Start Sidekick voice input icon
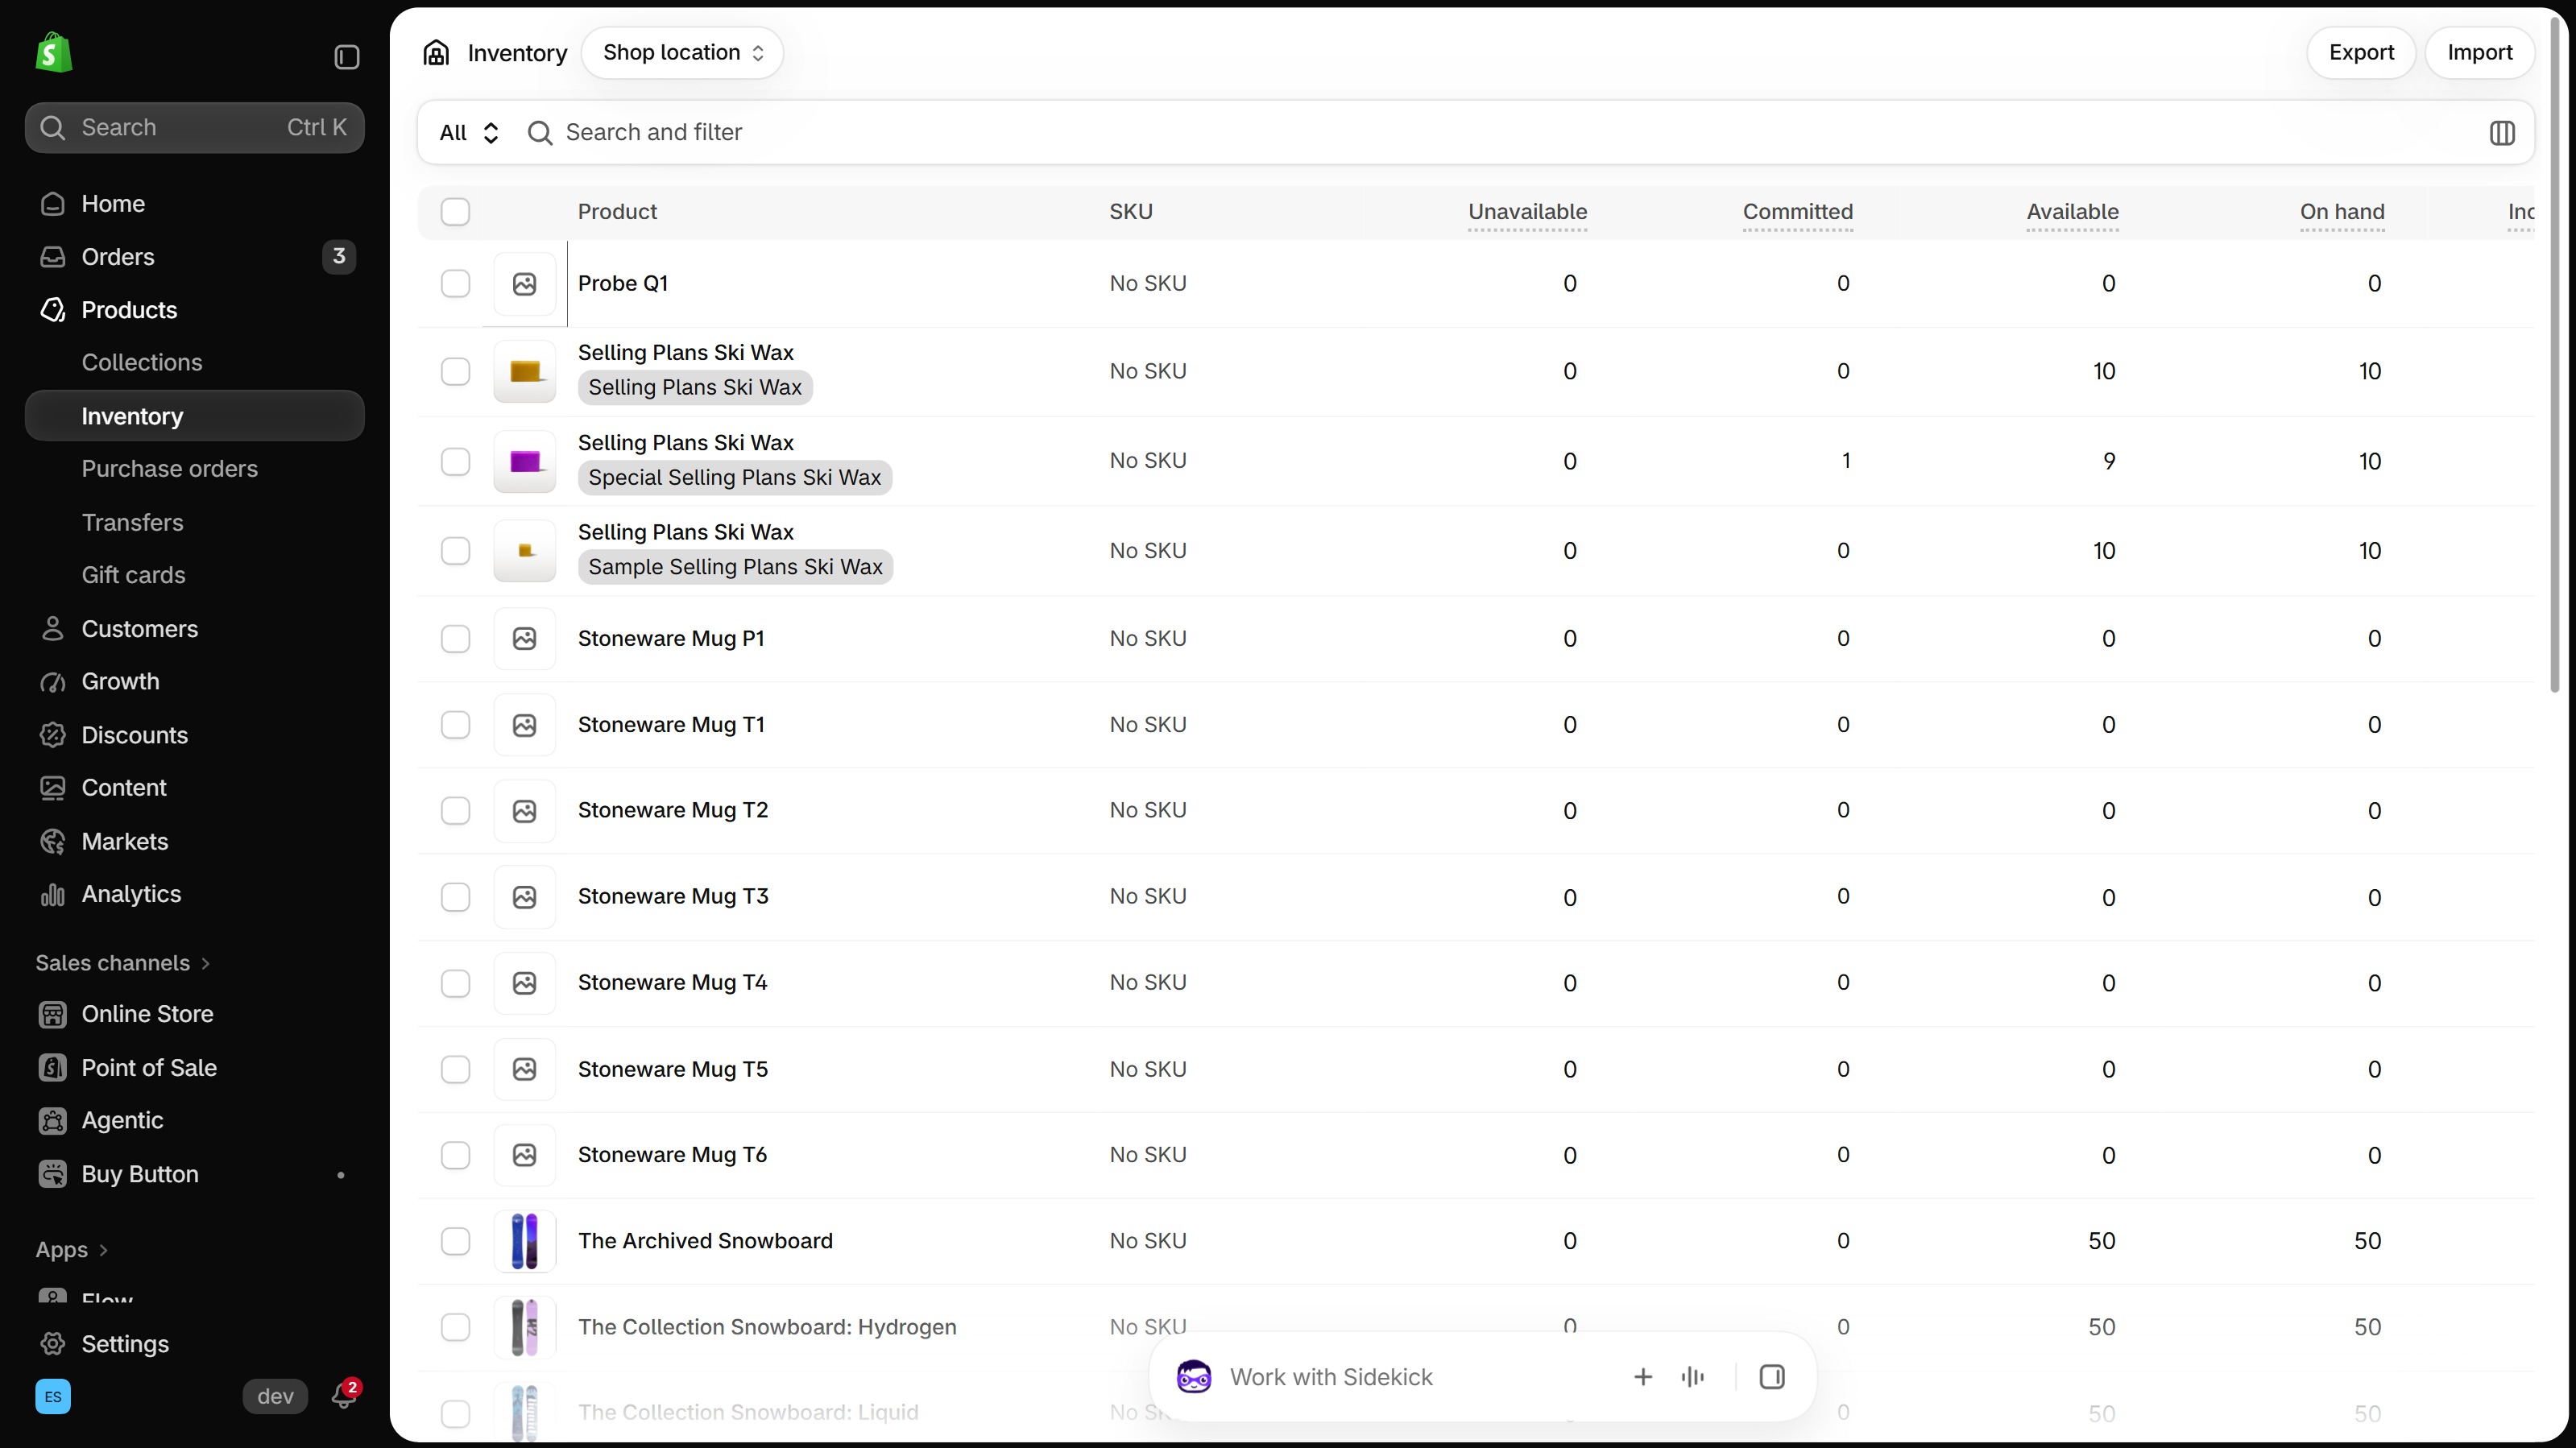 coord(1692,1377)
